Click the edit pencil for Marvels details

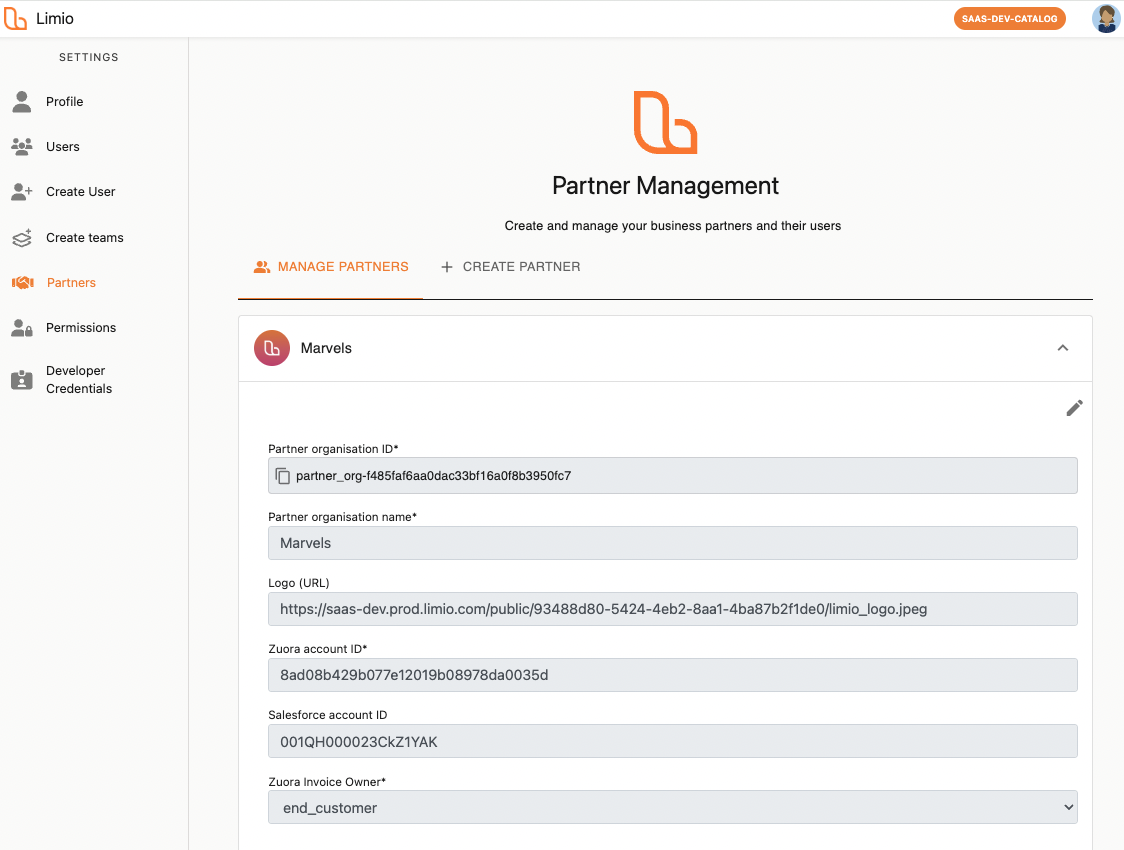1074,408
